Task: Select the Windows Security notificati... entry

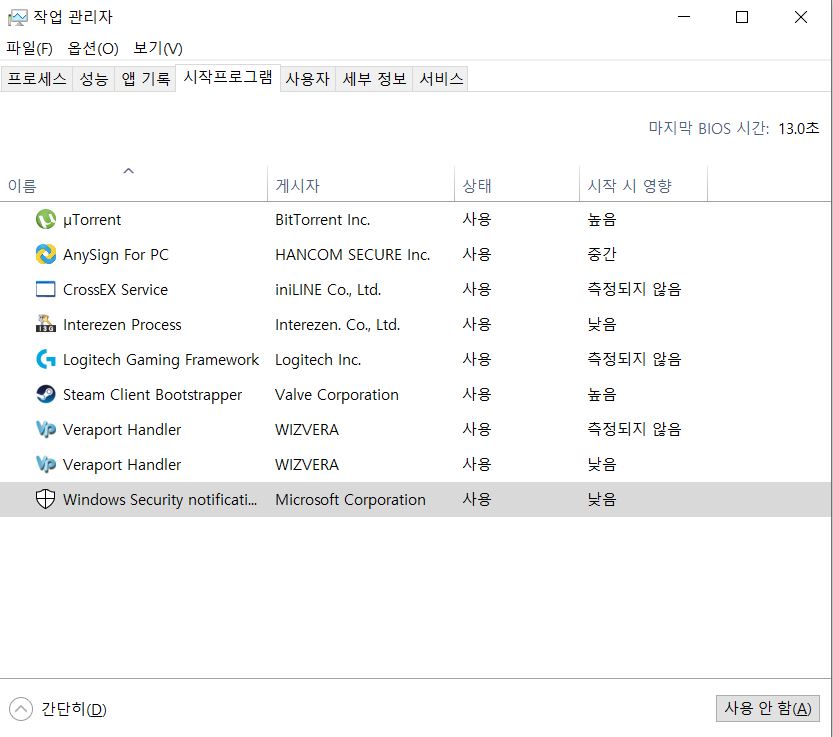Action: 160,499
